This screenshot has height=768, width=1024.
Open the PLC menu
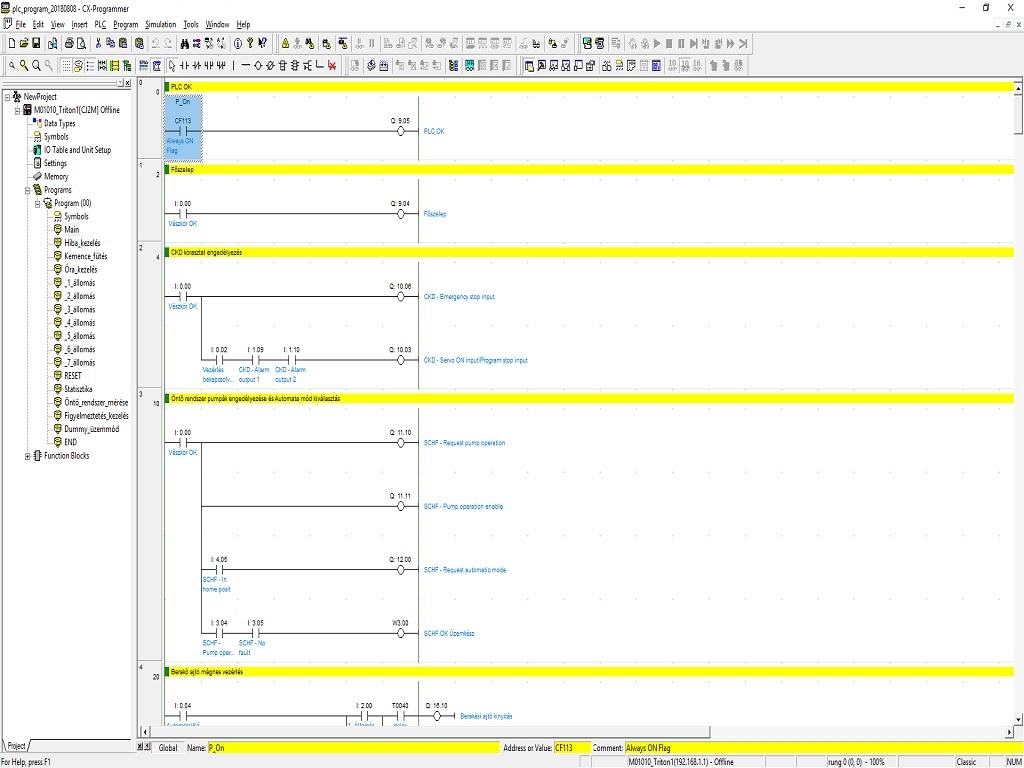100,25
